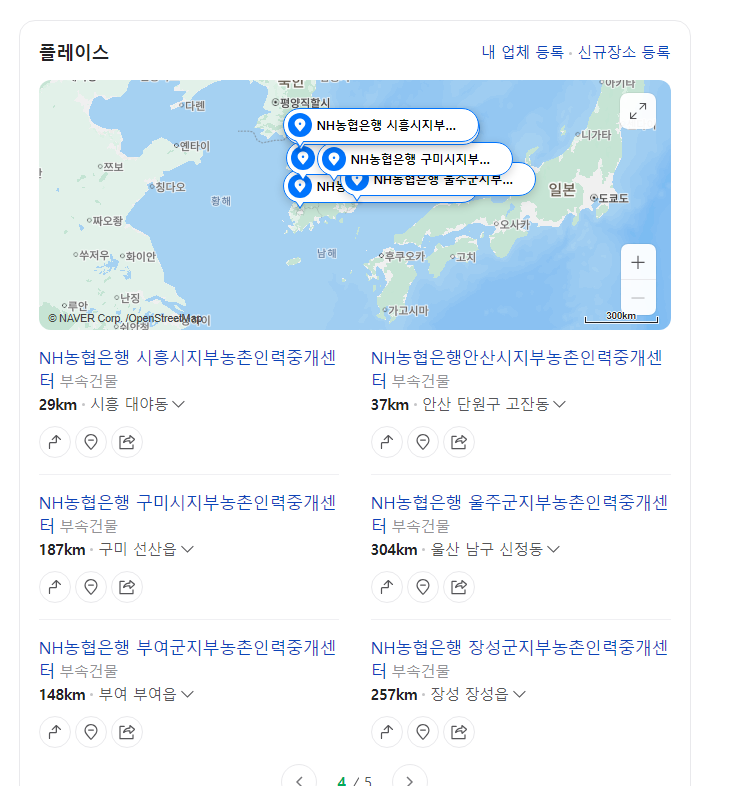This screenshot has width=729, height=786.
Task: Go to next results page
Action: pyautogui.click(x=410, y=780)
